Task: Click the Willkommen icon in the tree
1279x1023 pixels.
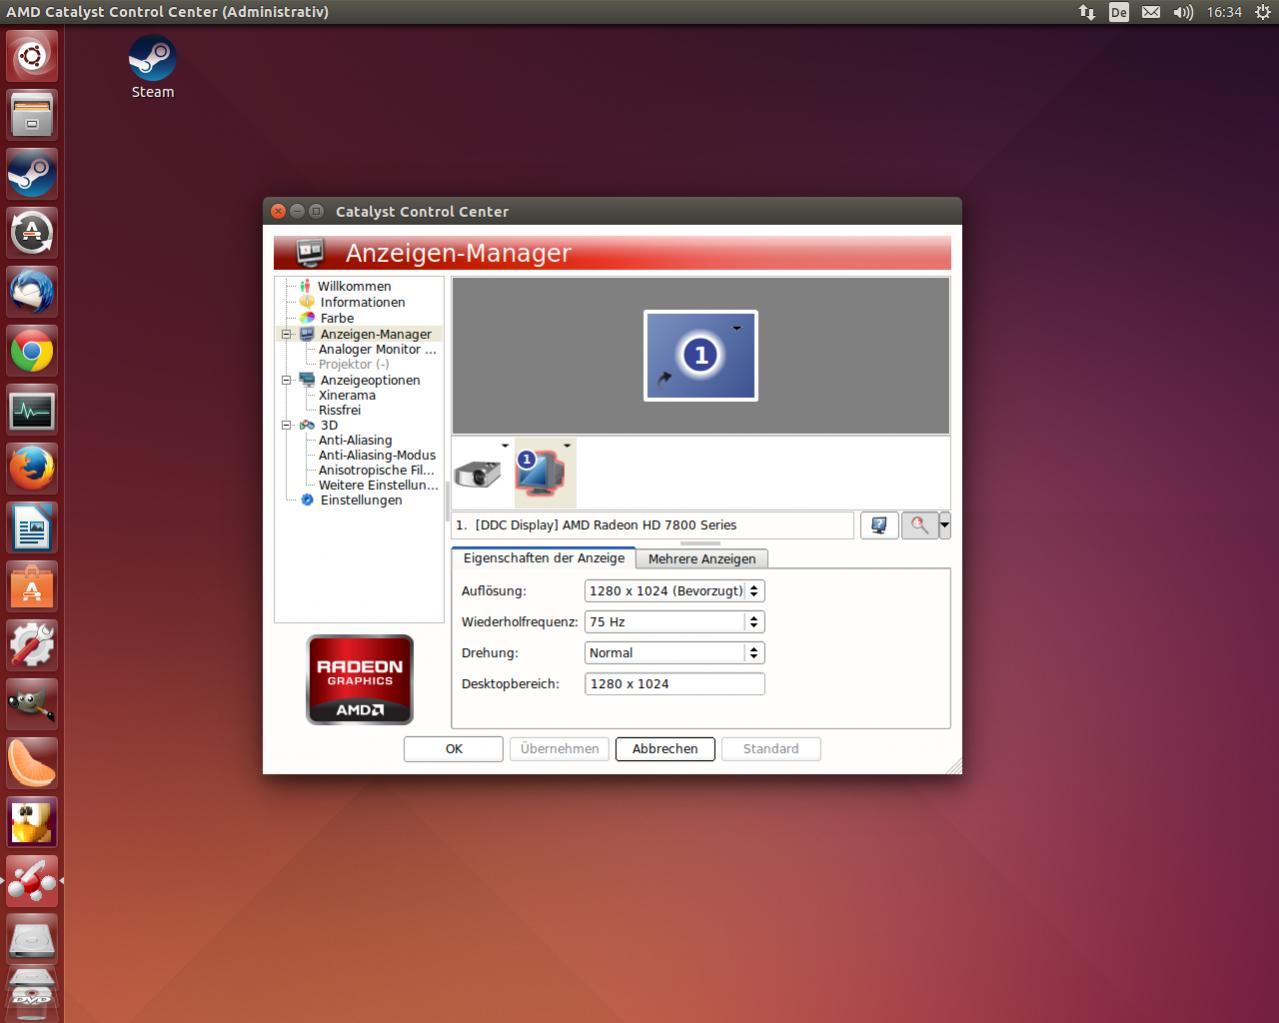Action: 305,286
